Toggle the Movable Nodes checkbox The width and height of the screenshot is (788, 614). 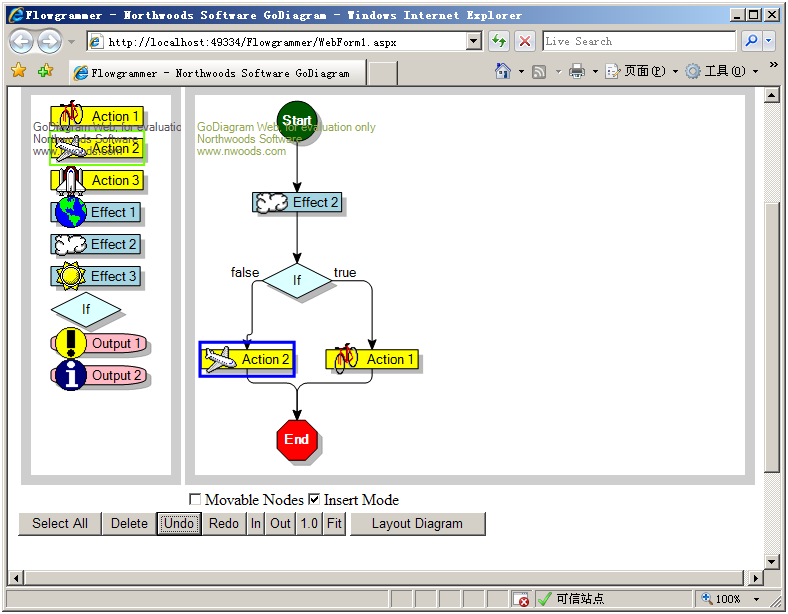[x=195, y=499]
